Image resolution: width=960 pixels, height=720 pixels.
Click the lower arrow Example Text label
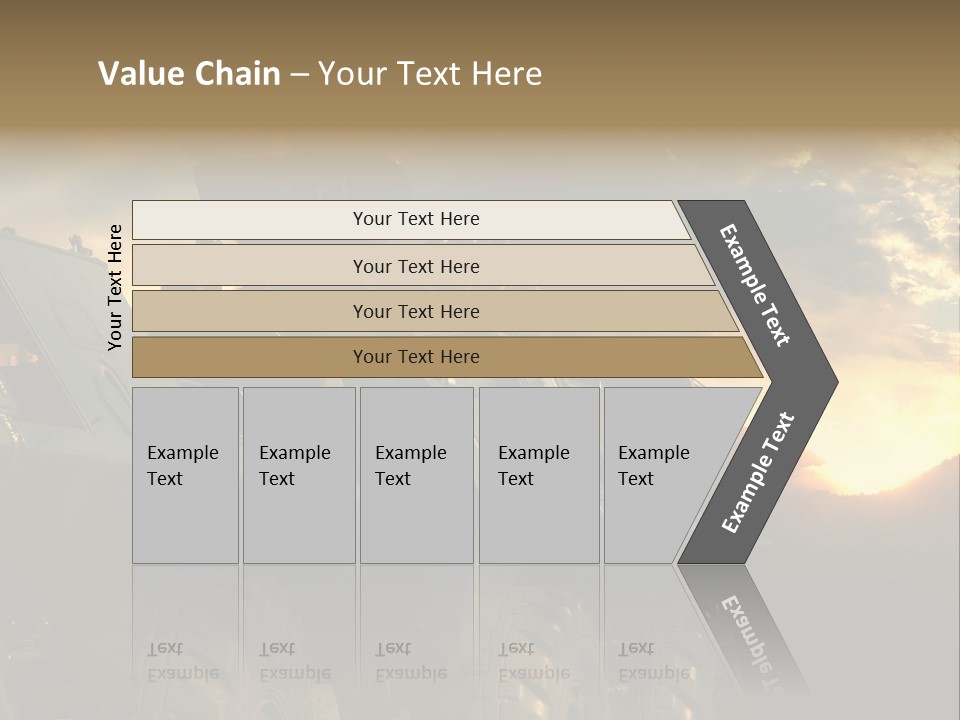(x=758, y=472)
